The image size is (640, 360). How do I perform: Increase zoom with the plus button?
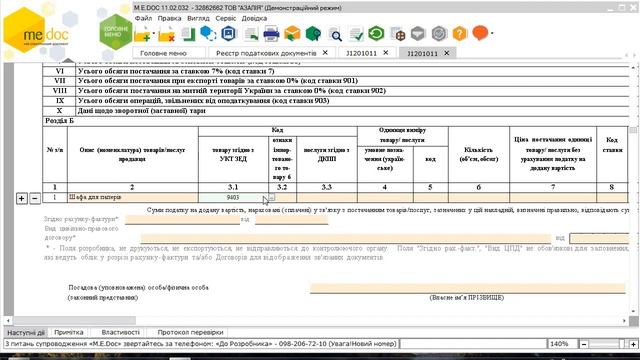pyautogui.click(x=633, y=344)
